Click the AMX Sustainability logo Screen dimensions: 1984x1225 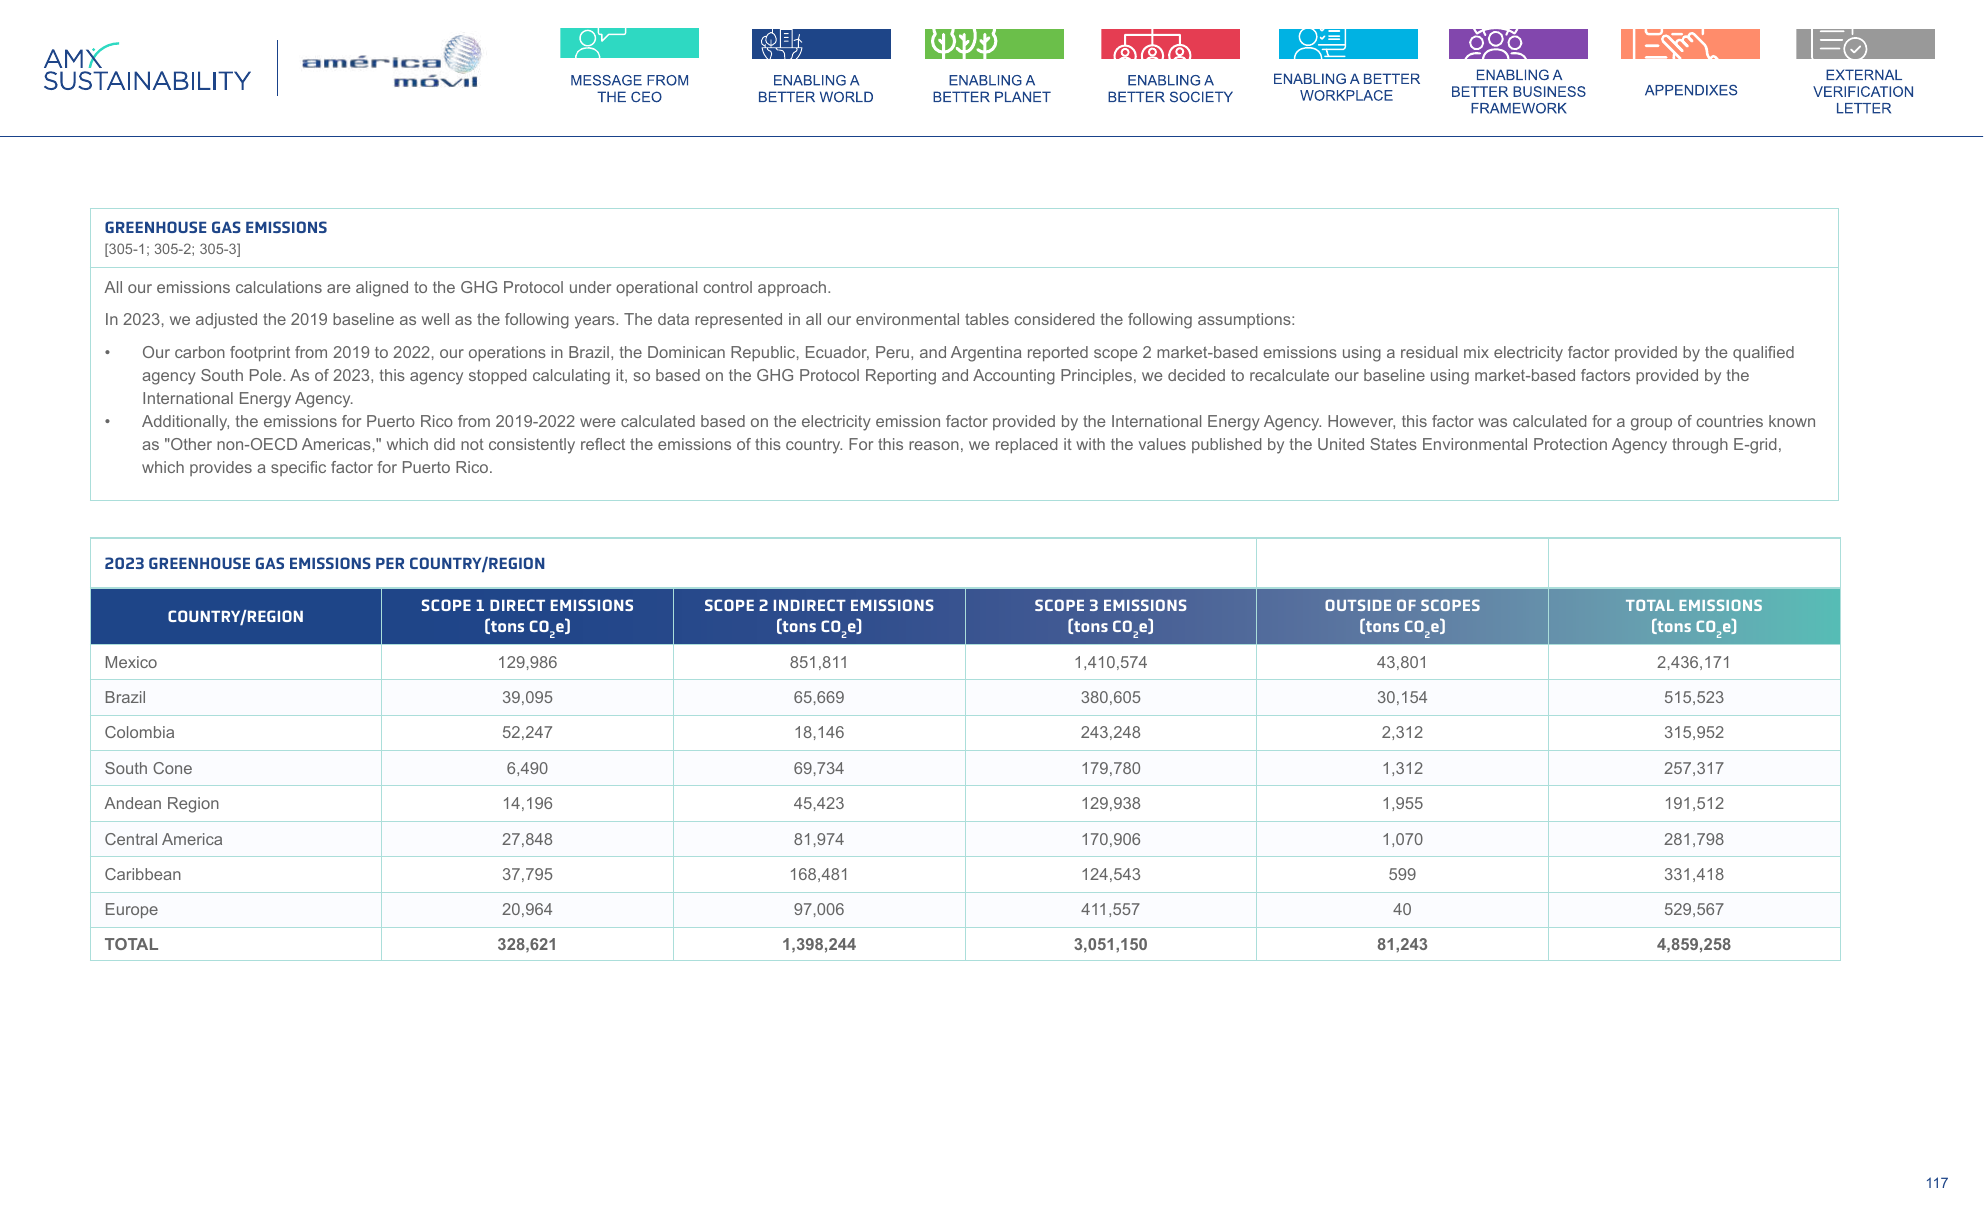click(x=147, y=68)
